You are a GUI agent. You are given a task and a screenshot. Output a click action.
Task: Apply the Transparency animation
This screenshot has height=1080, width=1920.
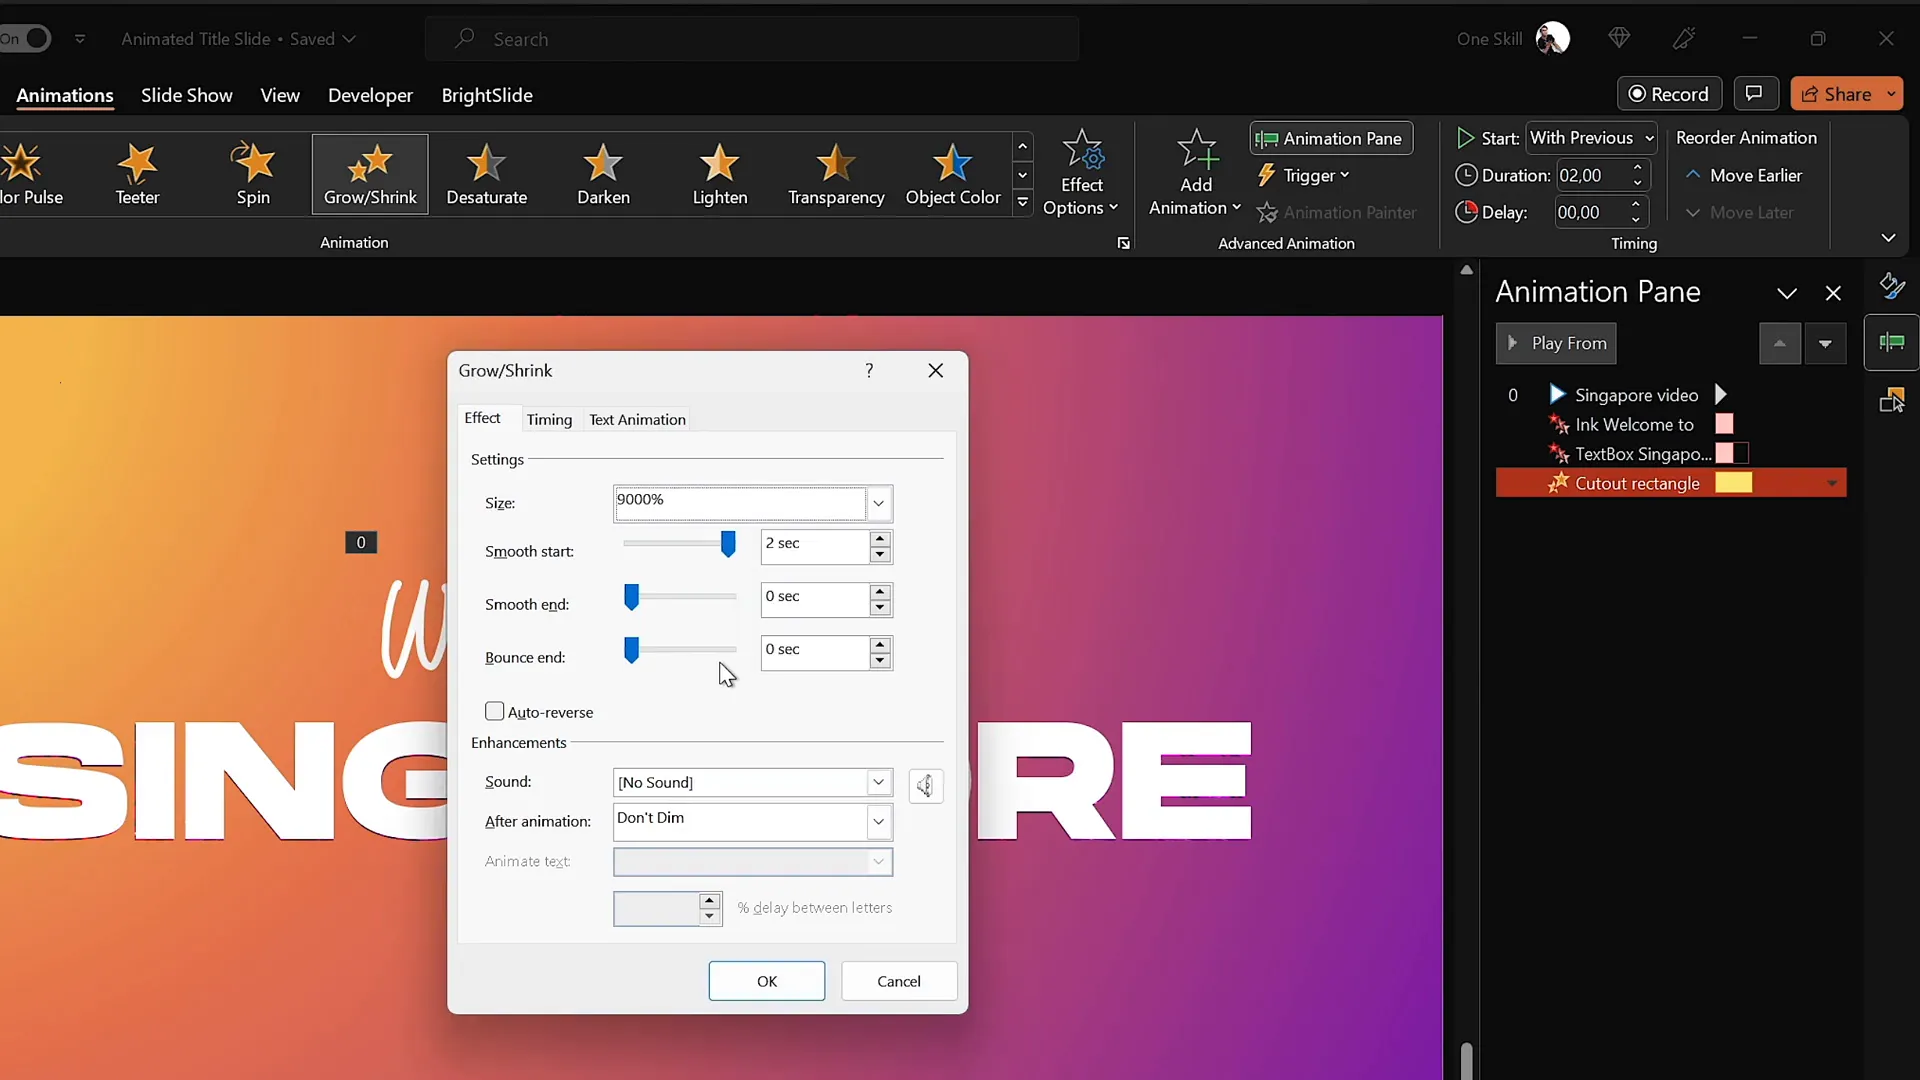point(836,173)
